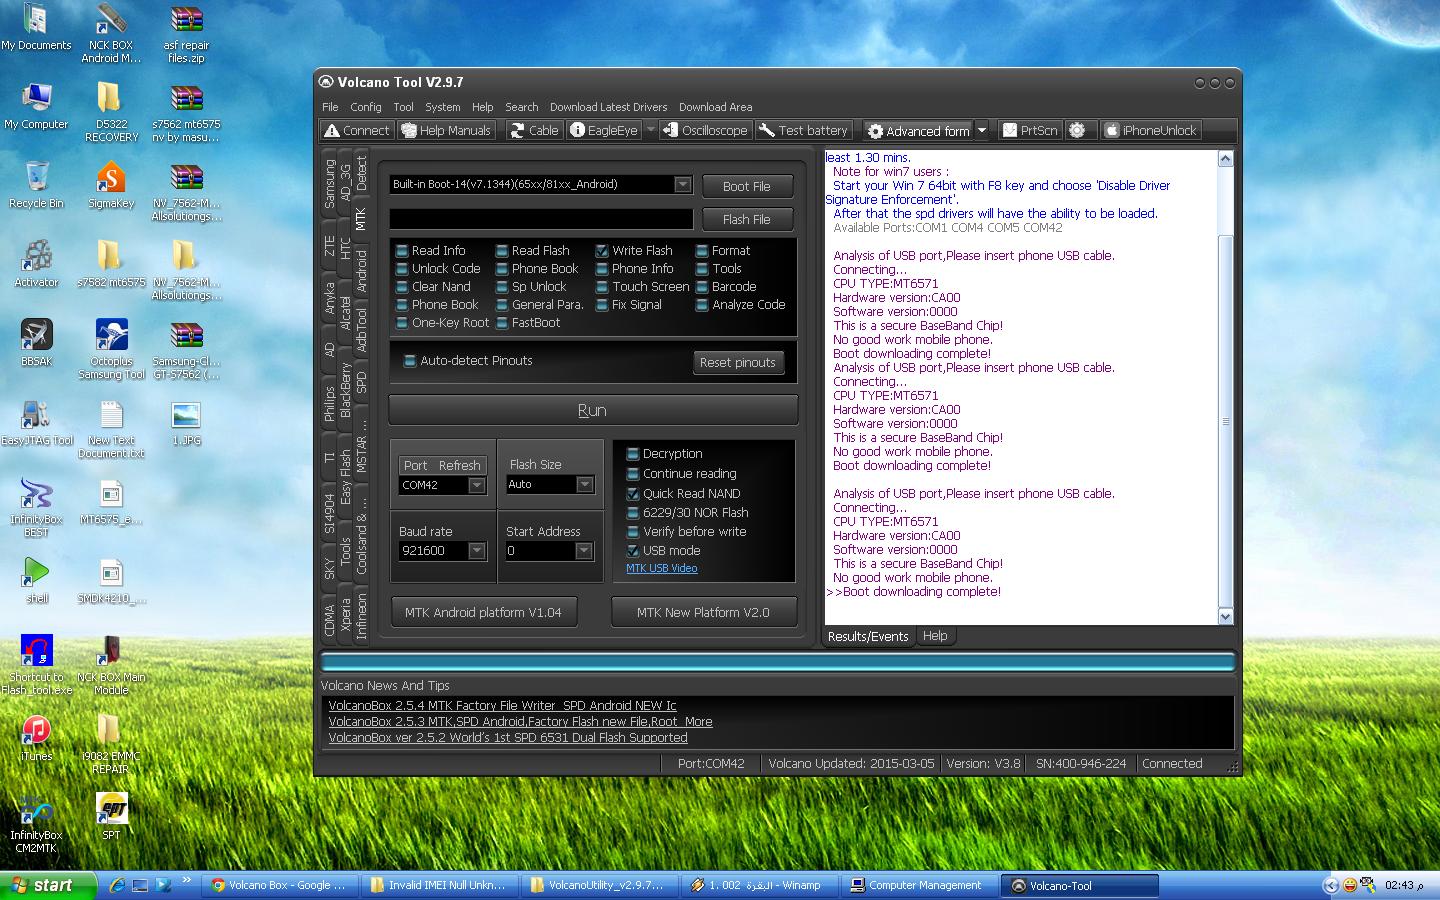Click the Windows Start button
The height and width of the screenshot is (900, 1440).
point(49,885)
